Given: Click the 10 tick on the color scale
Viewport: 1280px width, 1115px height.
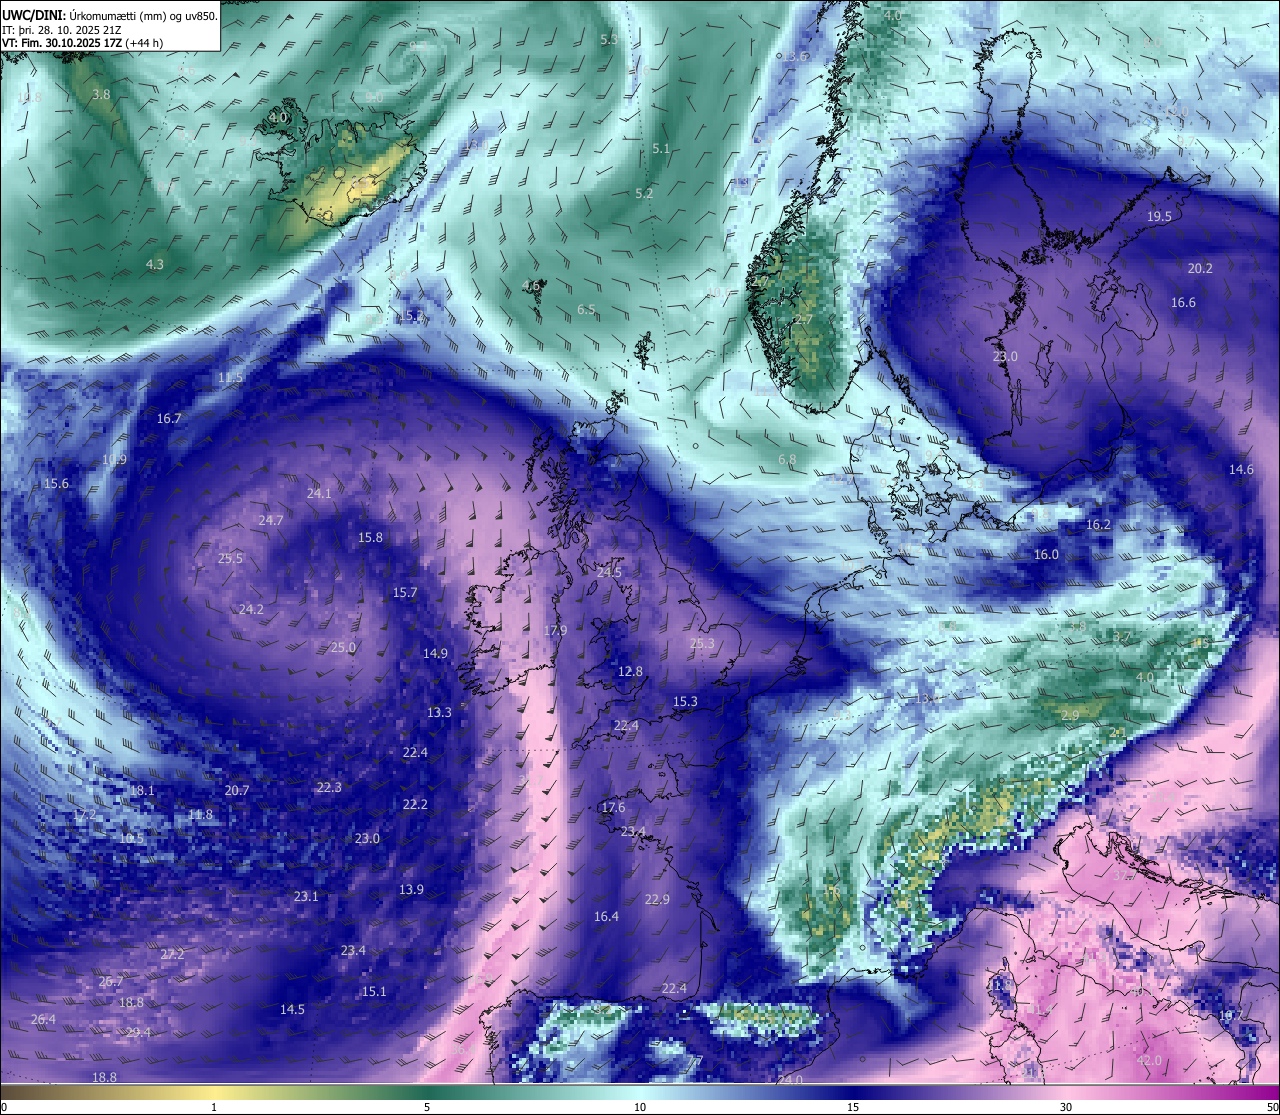Looking at the screenshot, I should pos(640,1107).
